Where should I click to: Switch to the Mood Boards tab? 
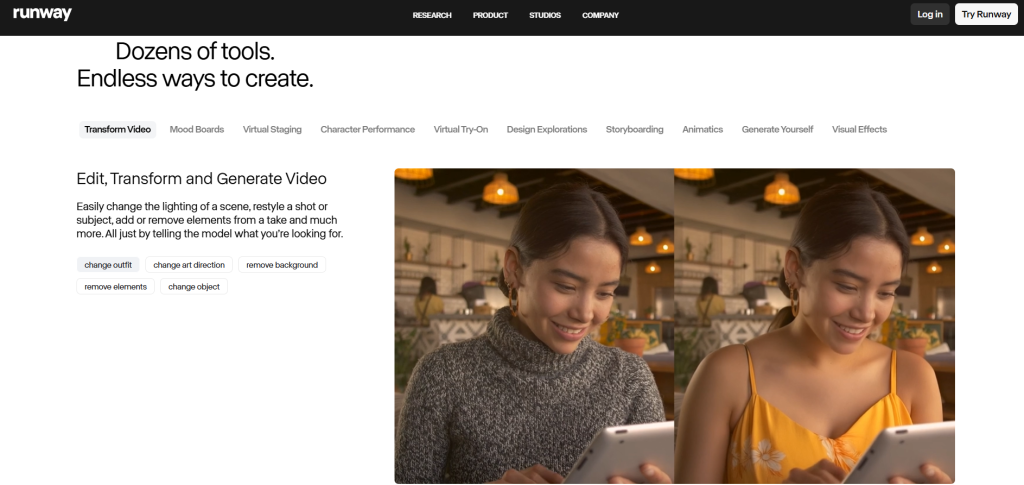[197, 129]
